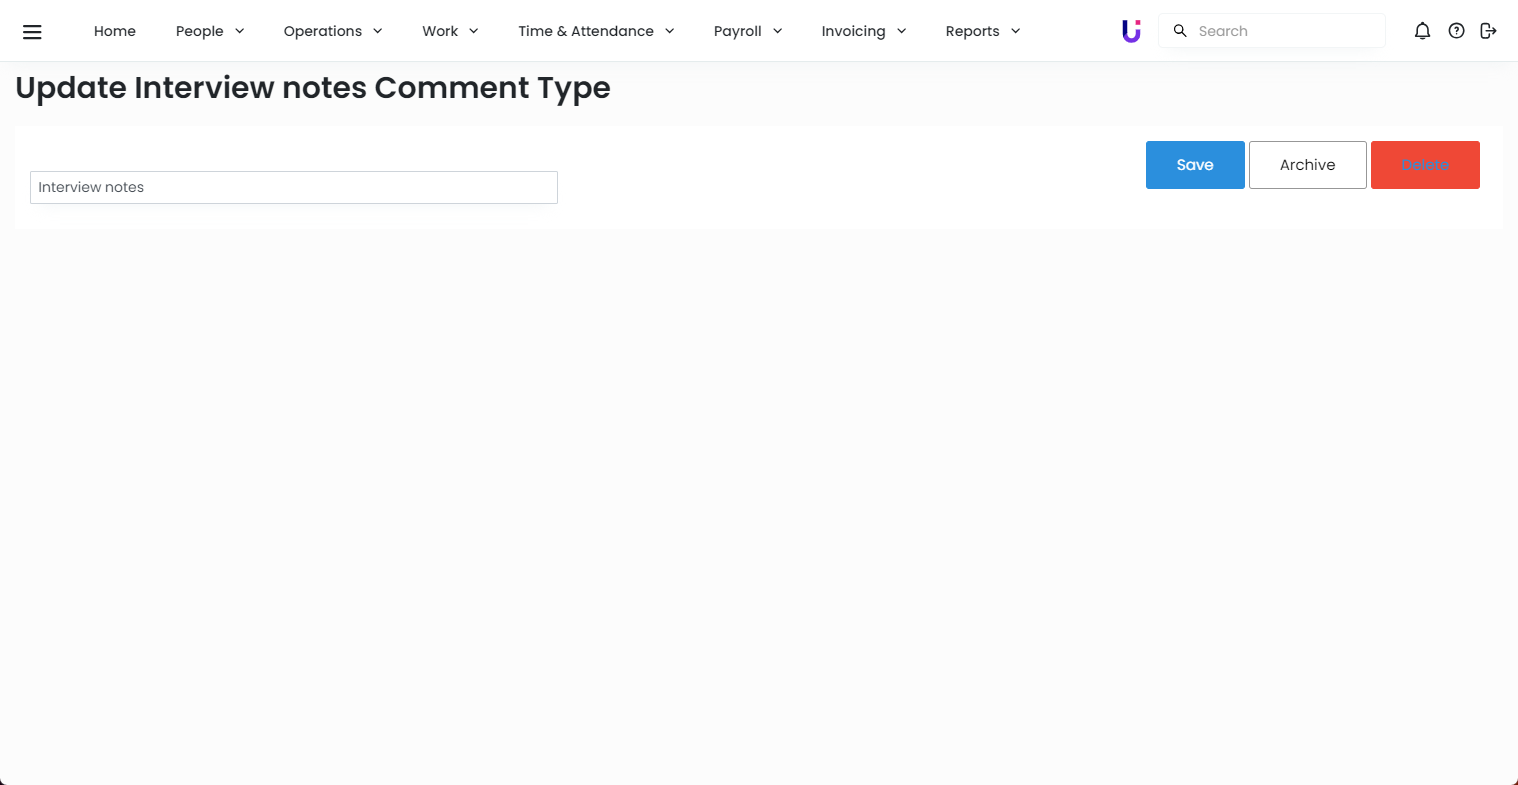Focus the Interview notes name field

pyautogui.click(x=294, y=187)
